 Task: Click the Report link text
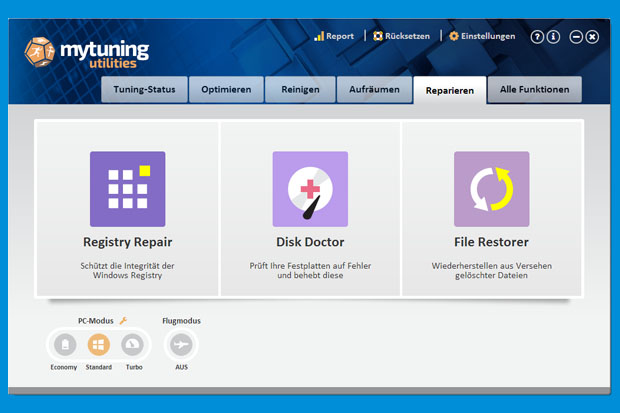pyautogui.click(x=340, y=36)
